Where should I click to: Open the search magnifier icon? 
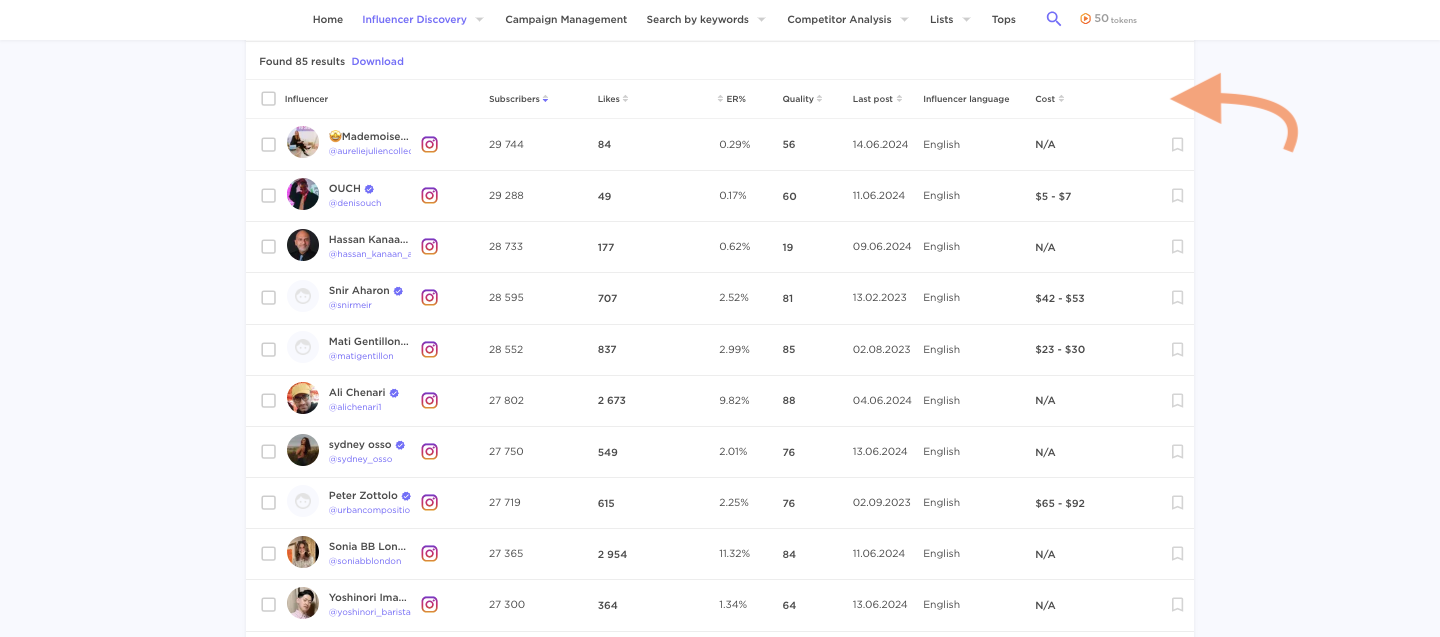point(1053,18)
